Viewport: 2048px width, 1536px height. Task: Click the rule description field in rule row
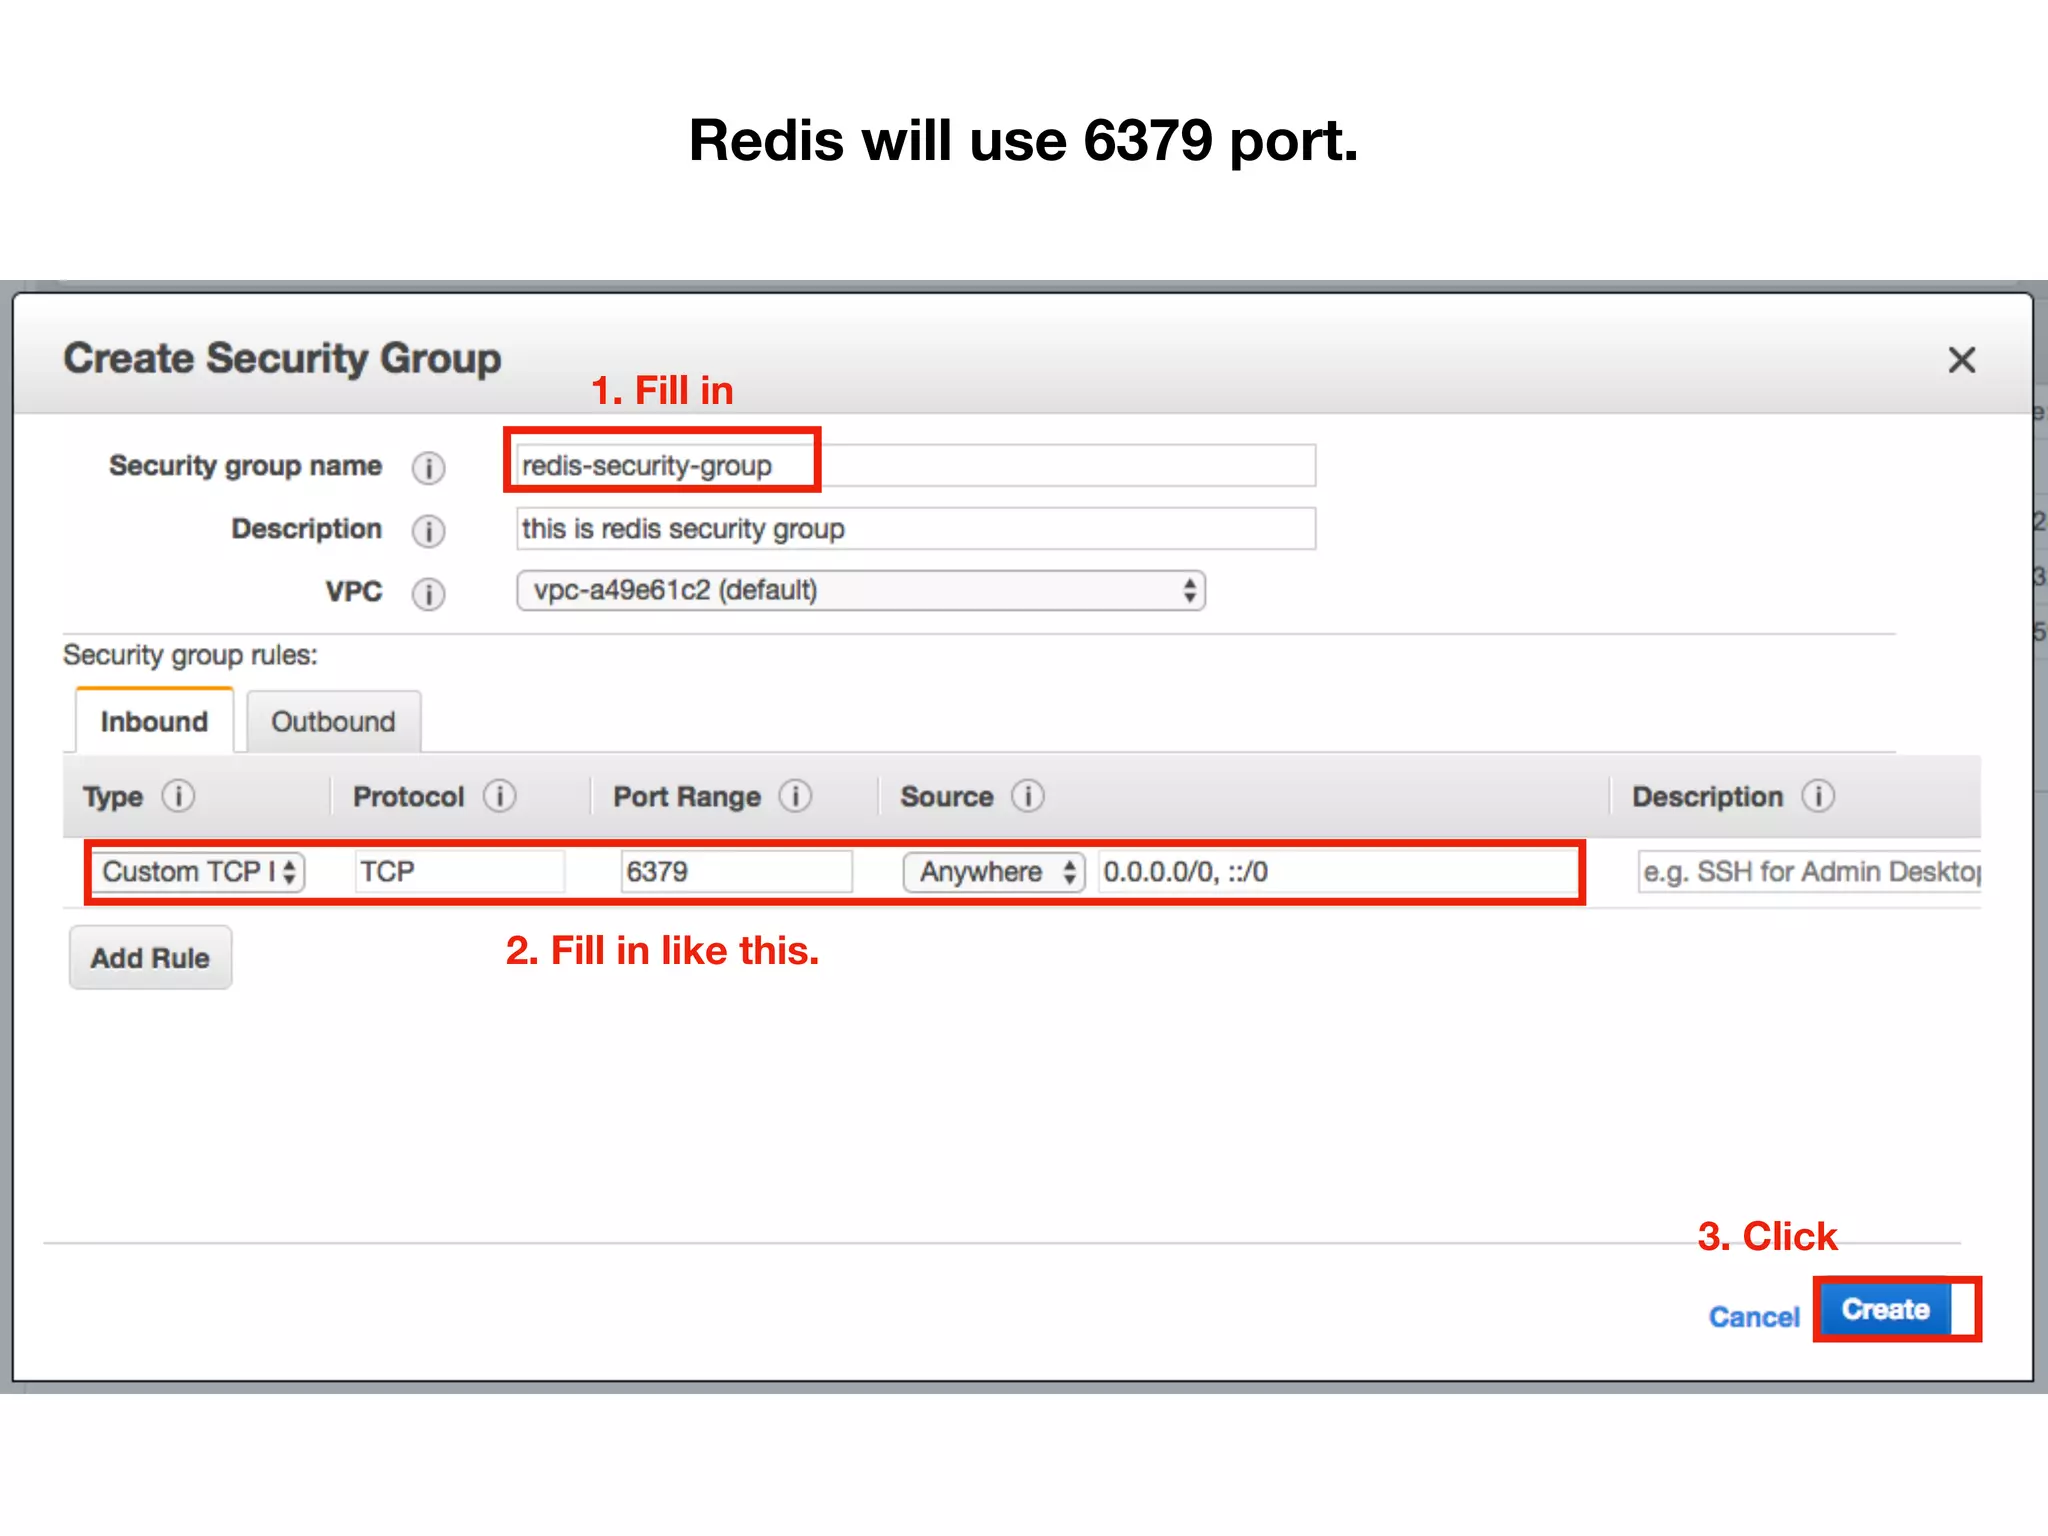click(x=1810, y=871)
